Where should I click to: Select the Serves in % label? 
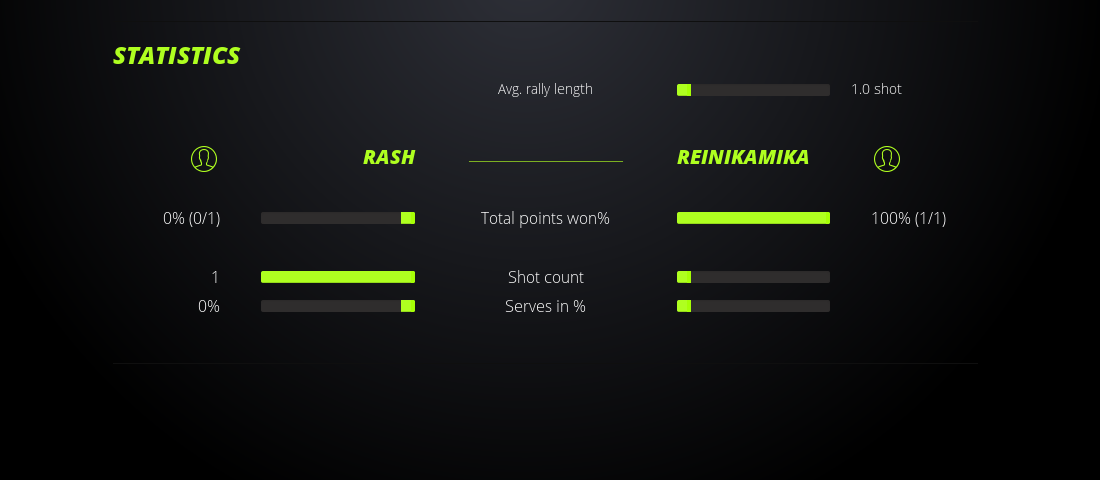point(545,306)
